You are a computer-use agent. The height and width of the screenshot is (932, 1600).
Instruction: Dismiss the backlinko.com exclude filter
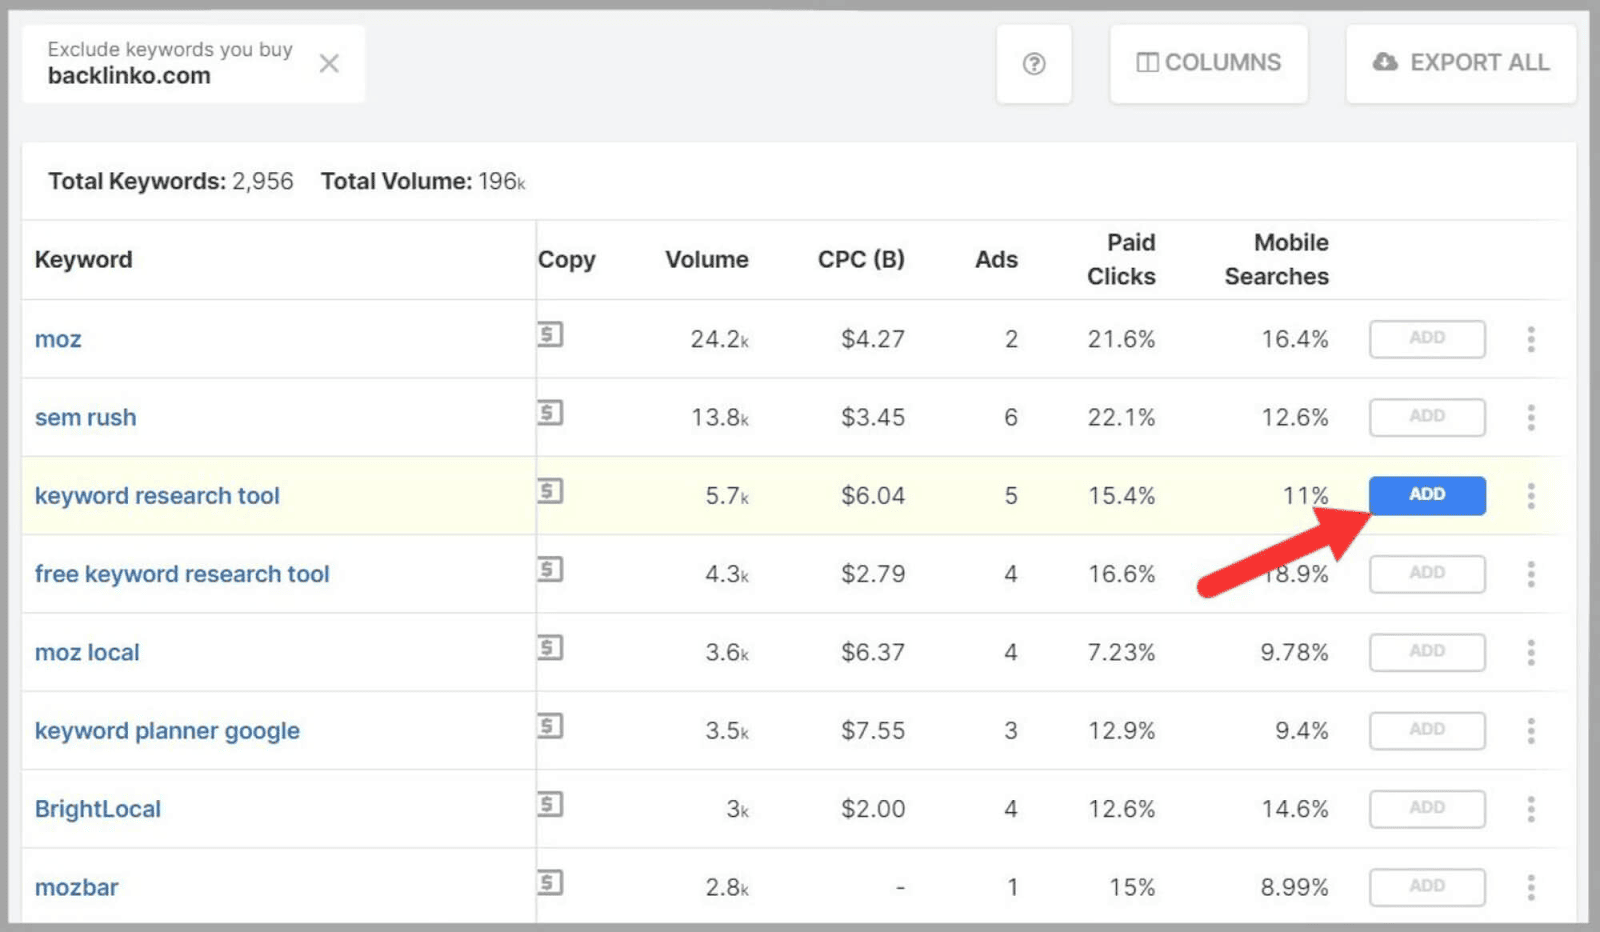point(328,63)
